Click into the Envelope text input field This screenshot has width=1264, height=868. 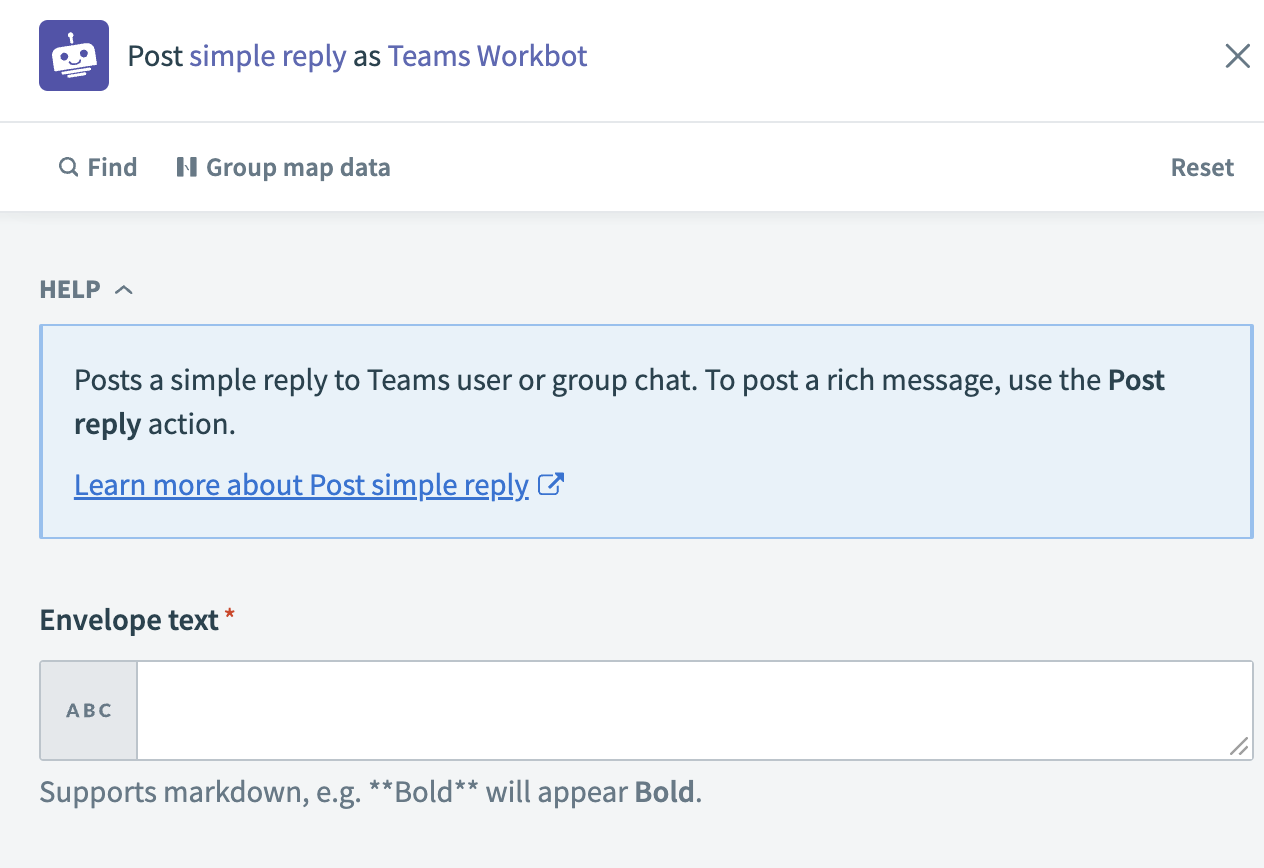pyautogui.click(x=694, y=711)
